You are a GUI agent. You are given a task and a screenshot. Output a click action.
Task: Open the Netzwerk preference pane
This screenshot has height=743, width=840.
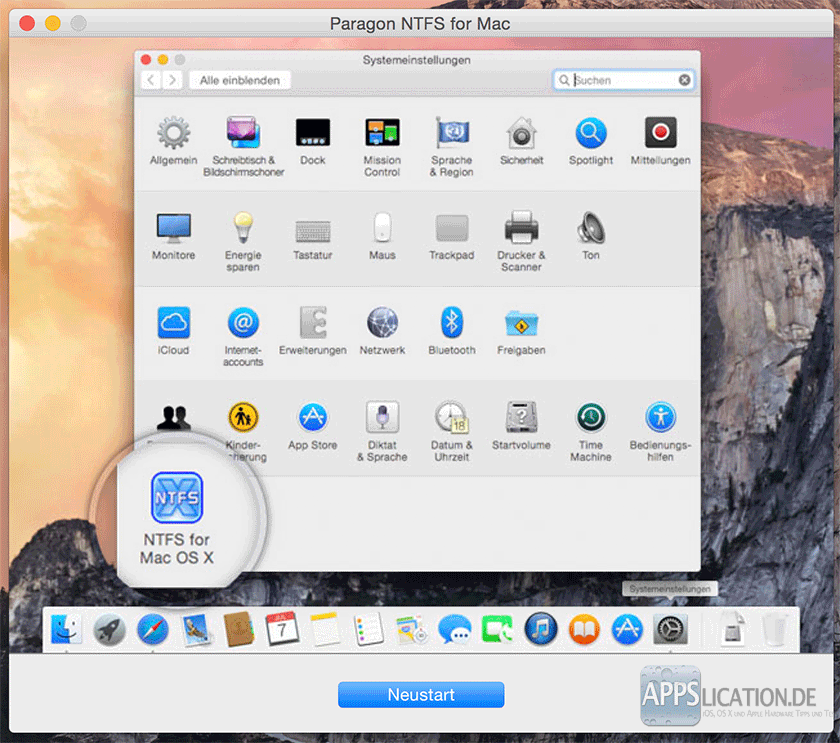(382, 331)
